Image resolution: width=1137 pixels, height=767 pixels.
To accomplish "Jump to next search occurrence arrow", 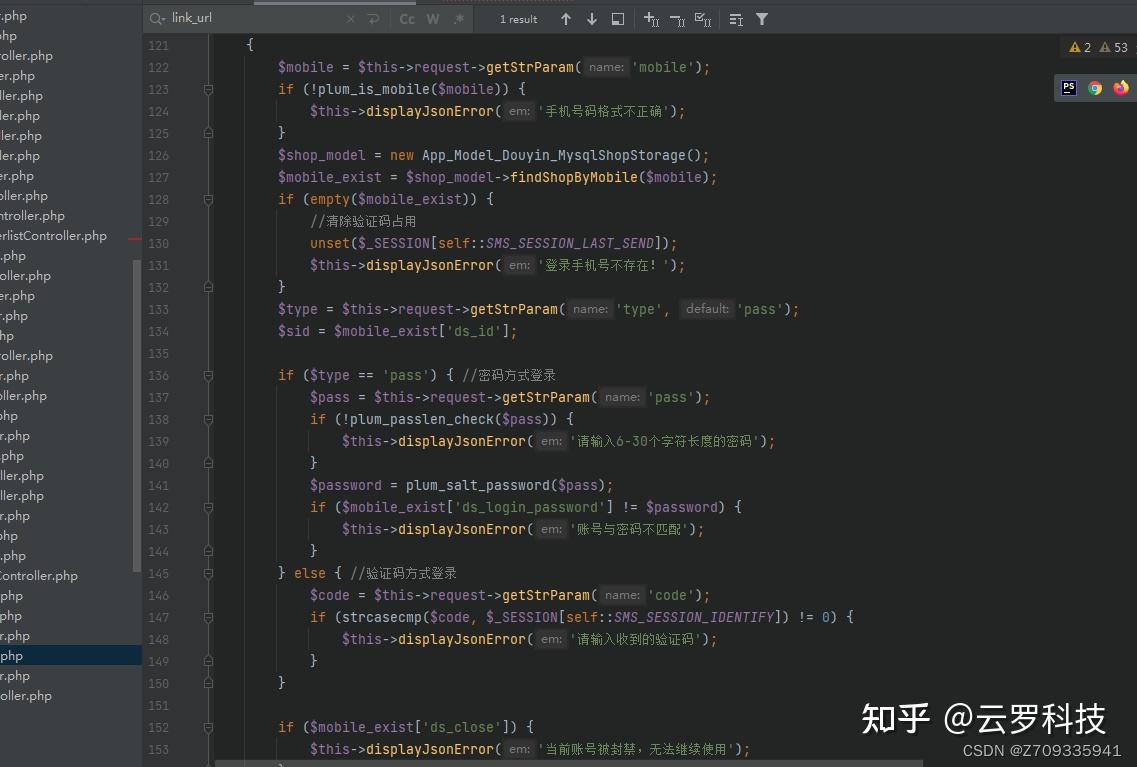I will tap(592, 20).
